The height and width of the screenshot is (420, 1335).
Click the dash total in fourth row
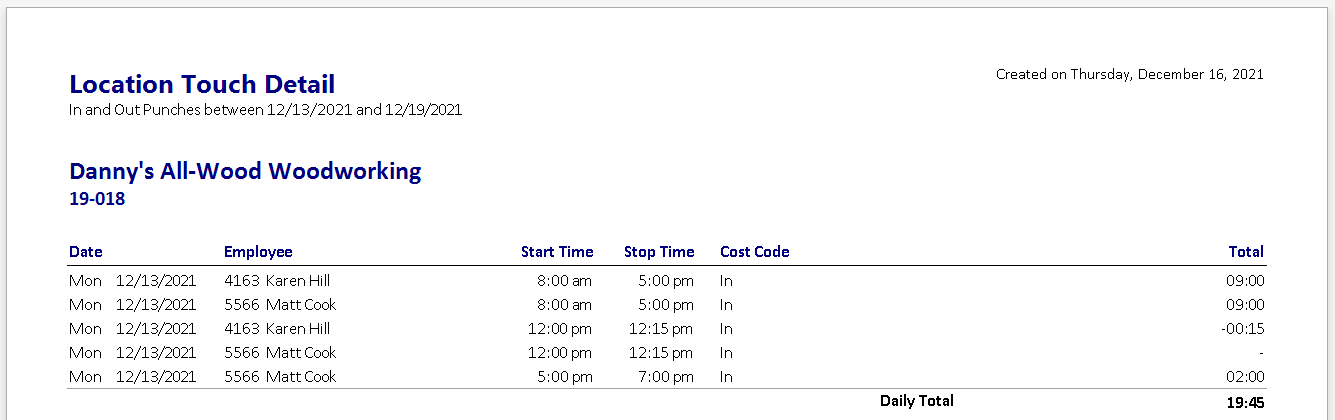point(1262,353)
